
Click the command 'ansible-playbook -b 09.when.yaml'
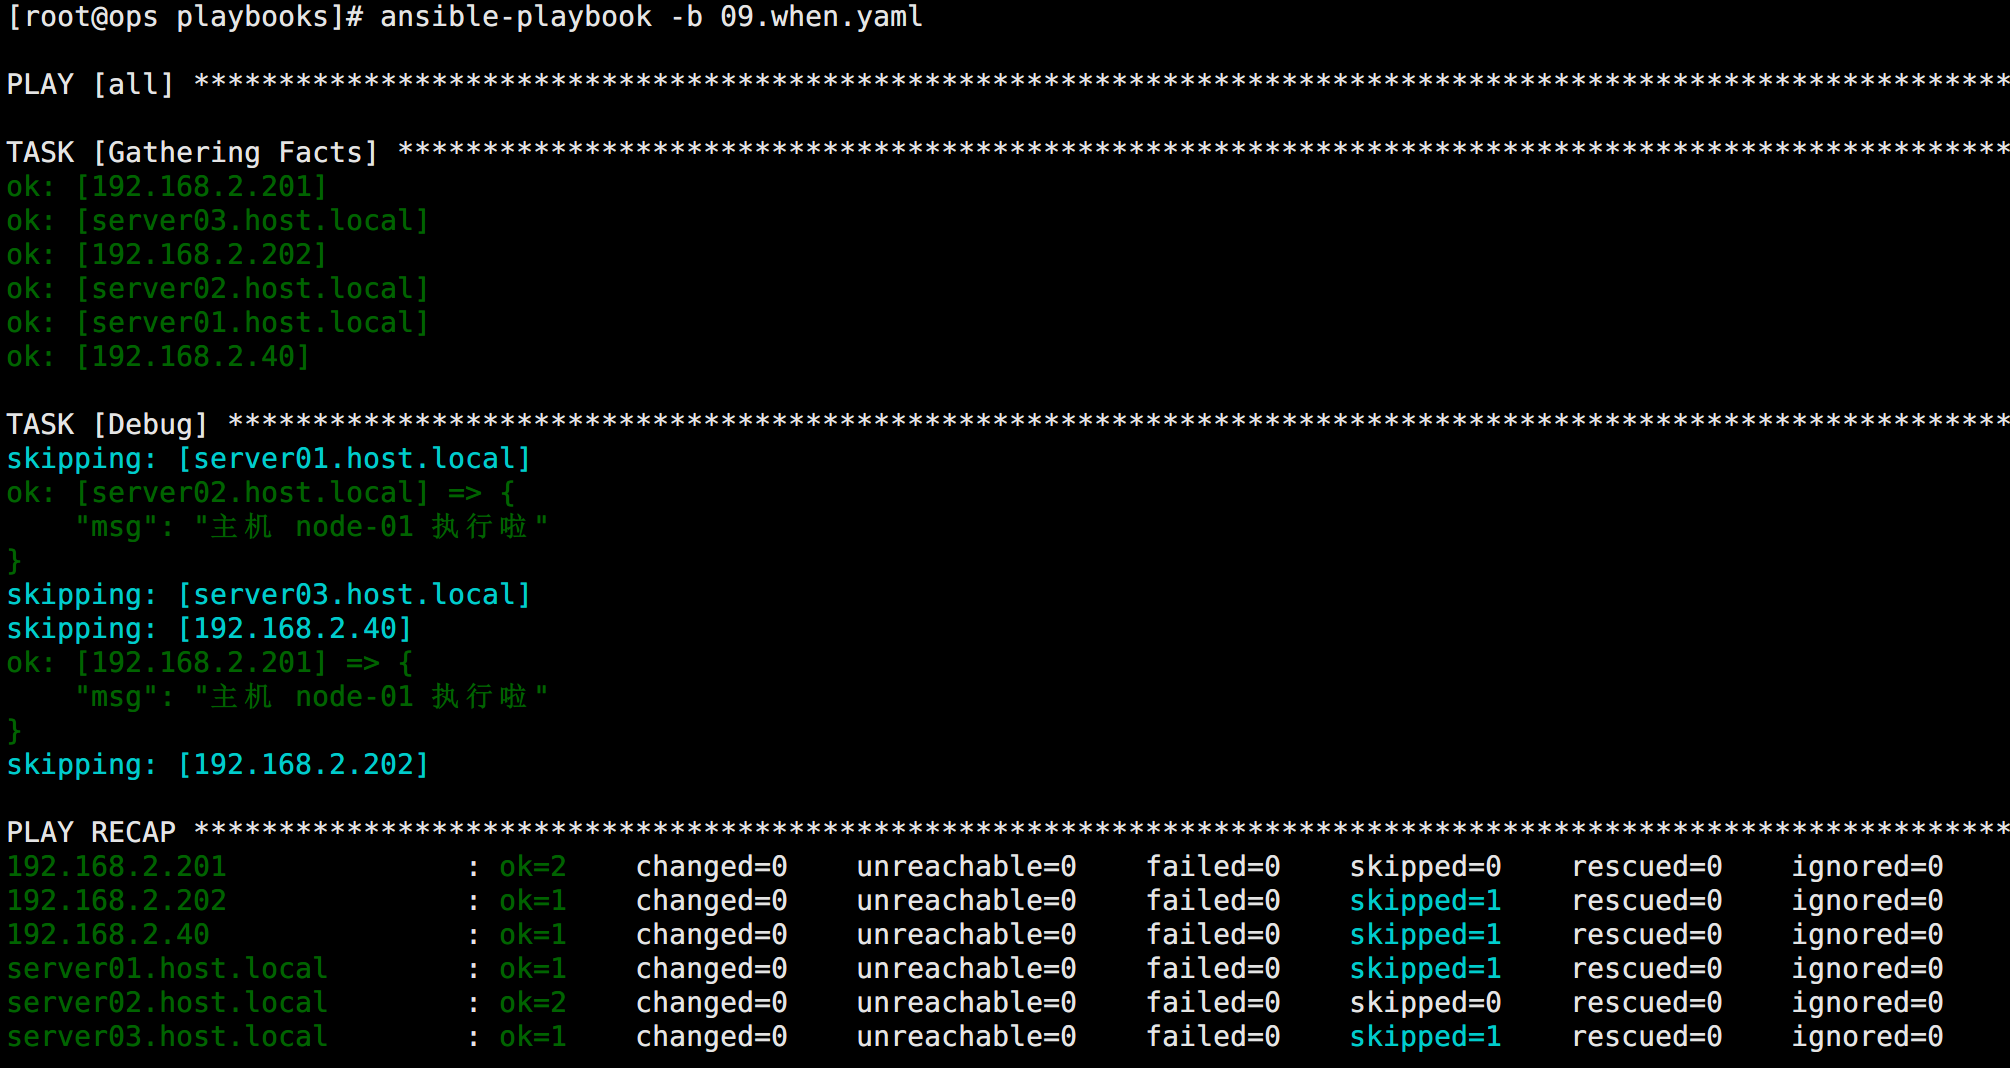pyautogui.click(x=651, y=17)
